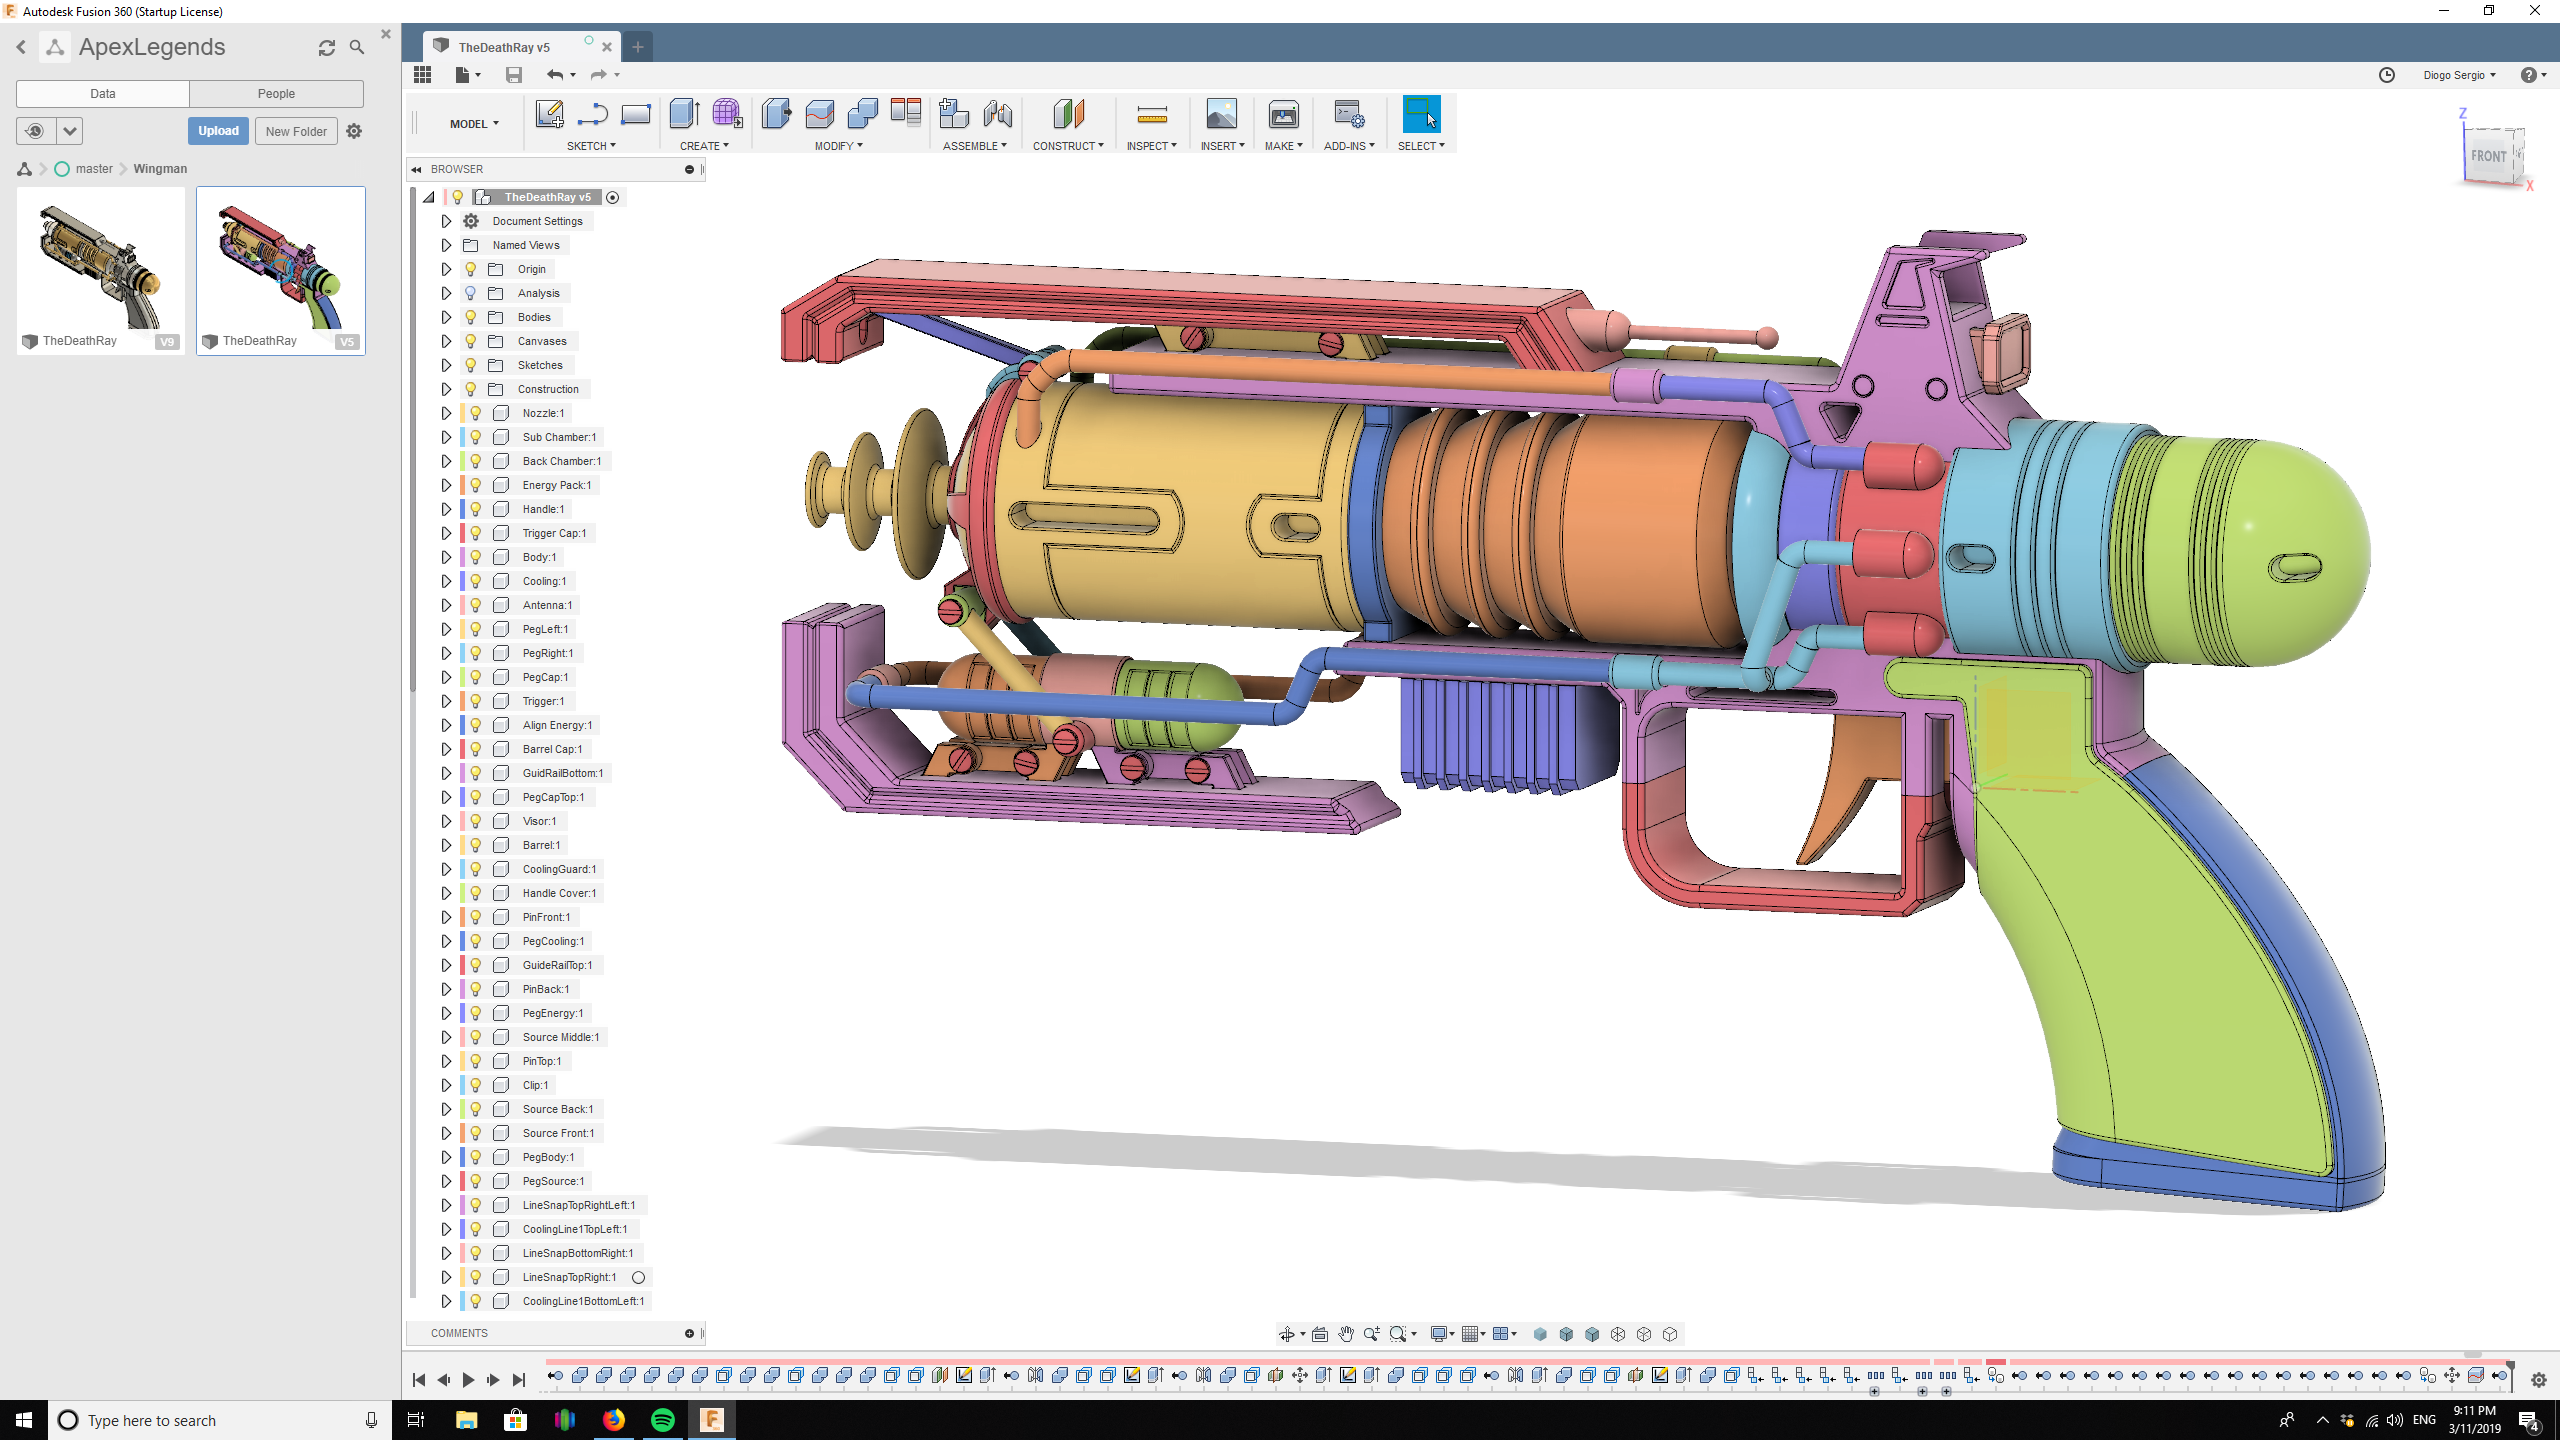The width and height of the screenshot is (2560, 1440).
Task: Expand the Clip:1 component
Action: click(446, 1085)
